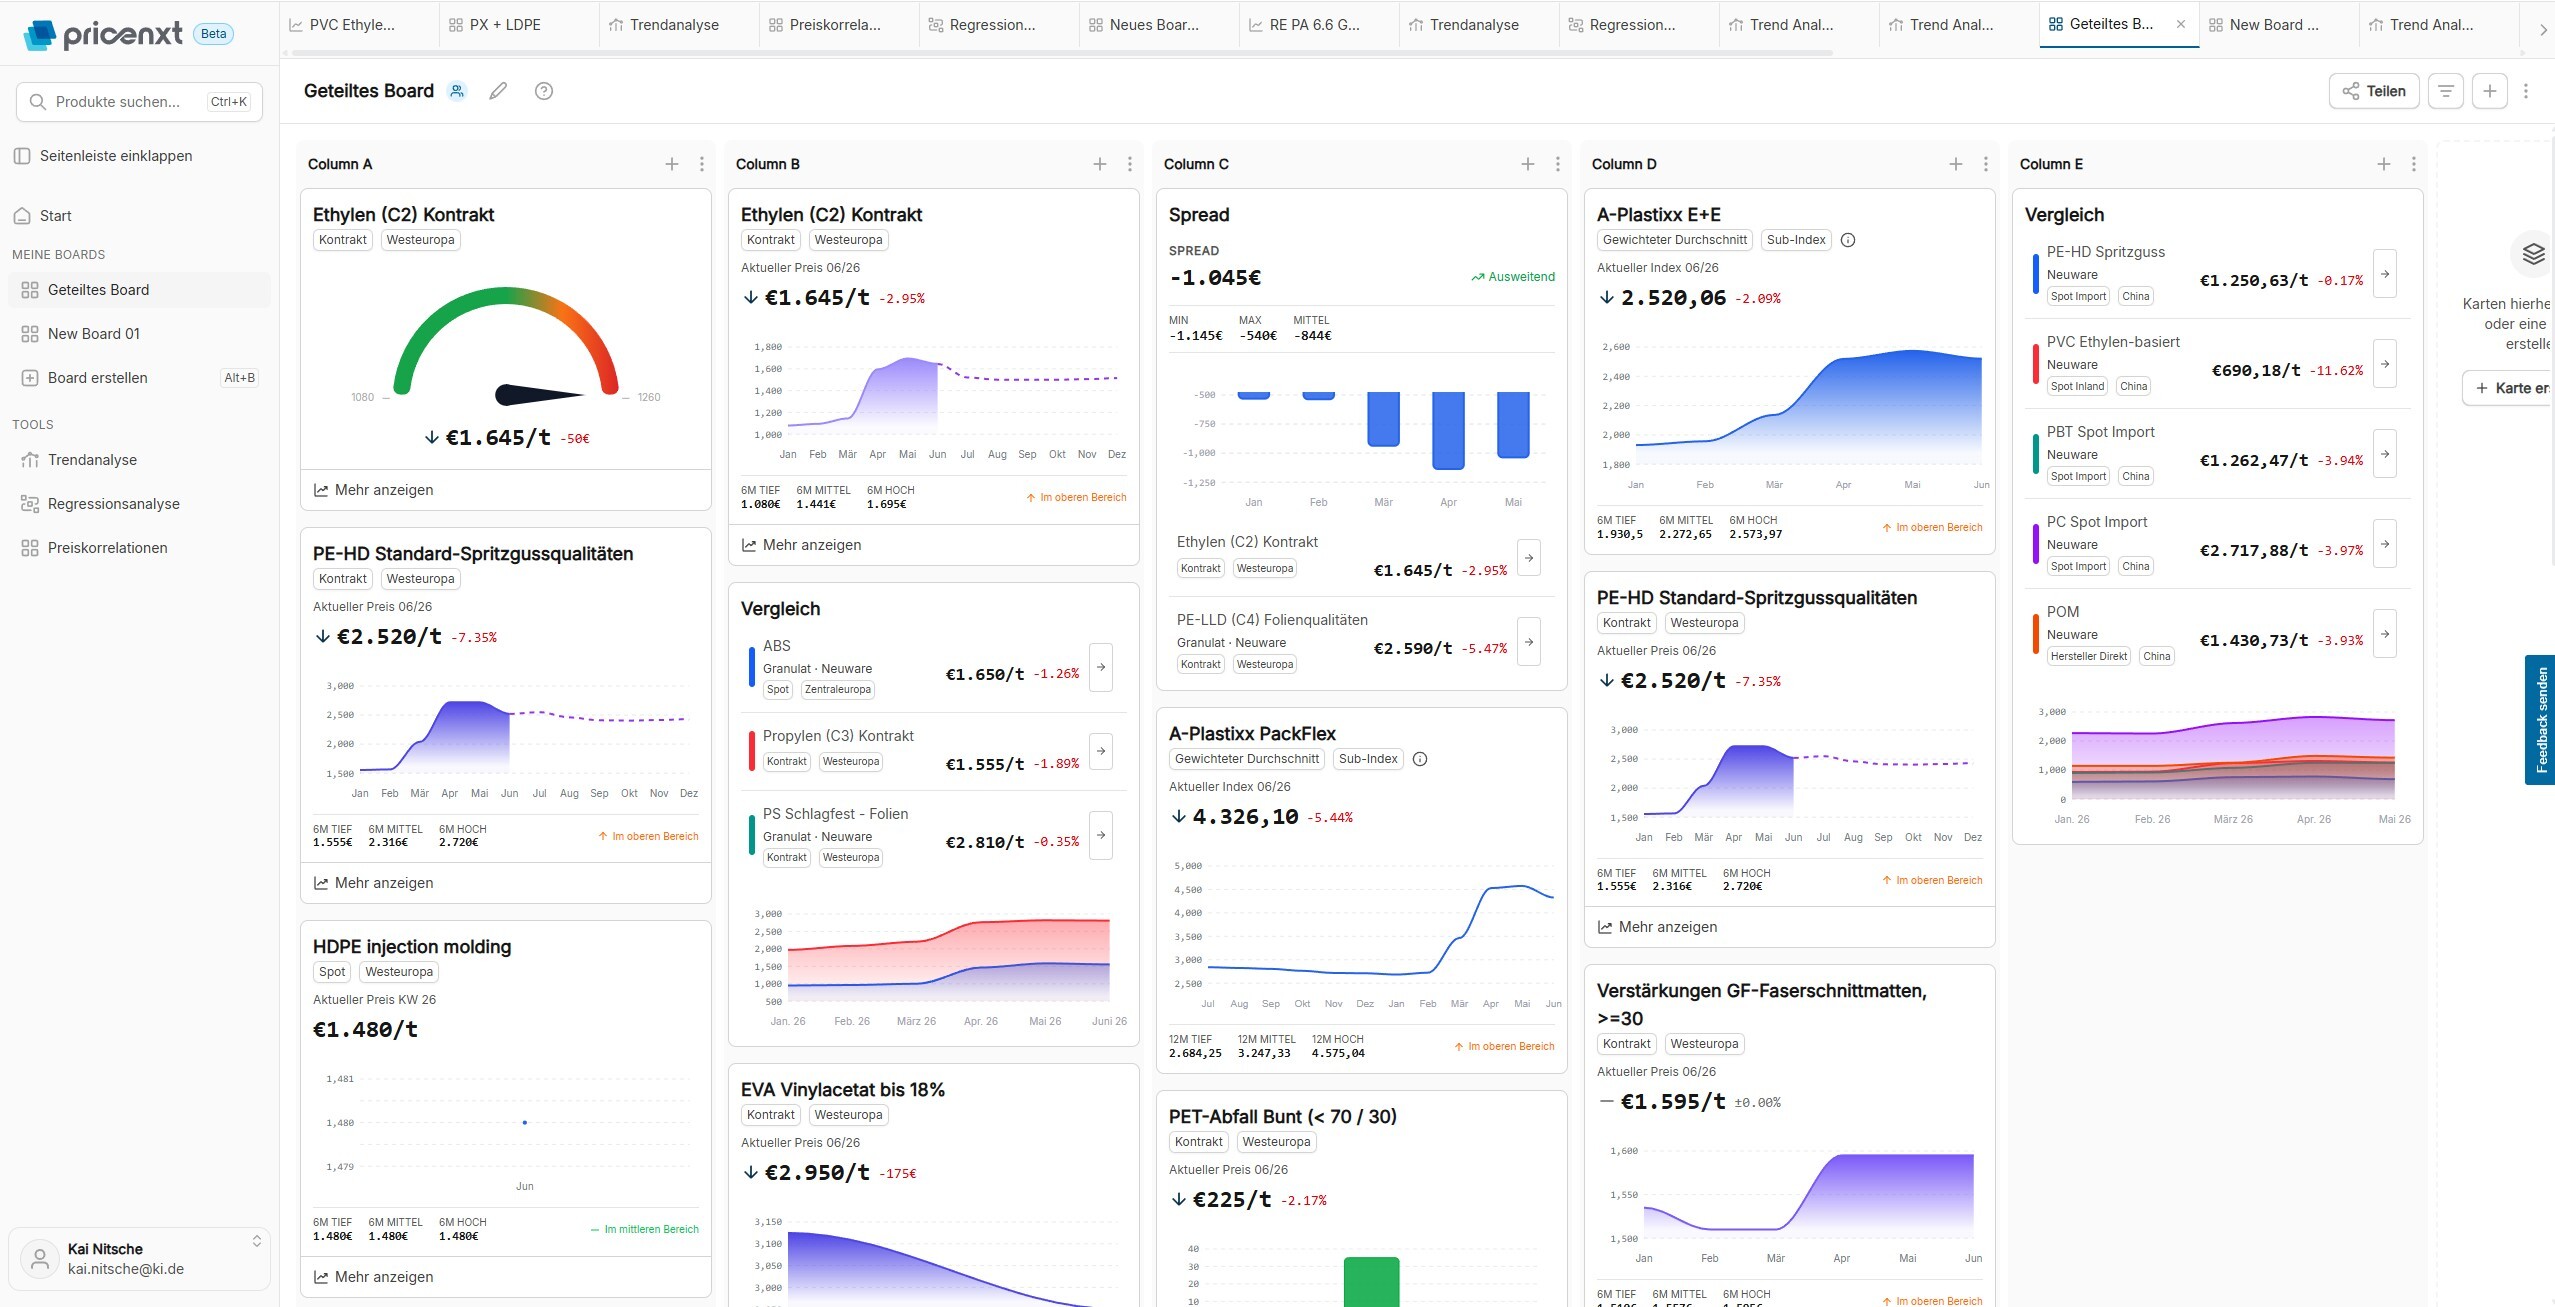Collapse sidebar with Seitenleiste einklappen

tap(105, 156)
